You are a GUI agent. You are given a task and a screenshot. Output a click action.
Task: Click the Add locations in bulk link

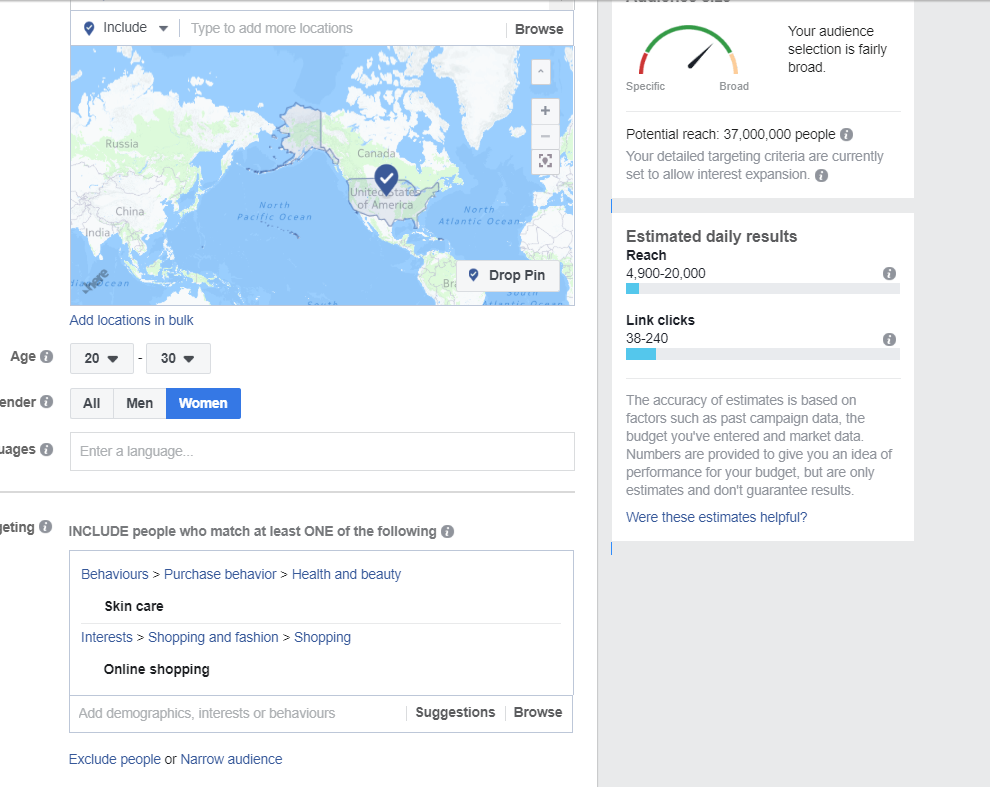131,320
